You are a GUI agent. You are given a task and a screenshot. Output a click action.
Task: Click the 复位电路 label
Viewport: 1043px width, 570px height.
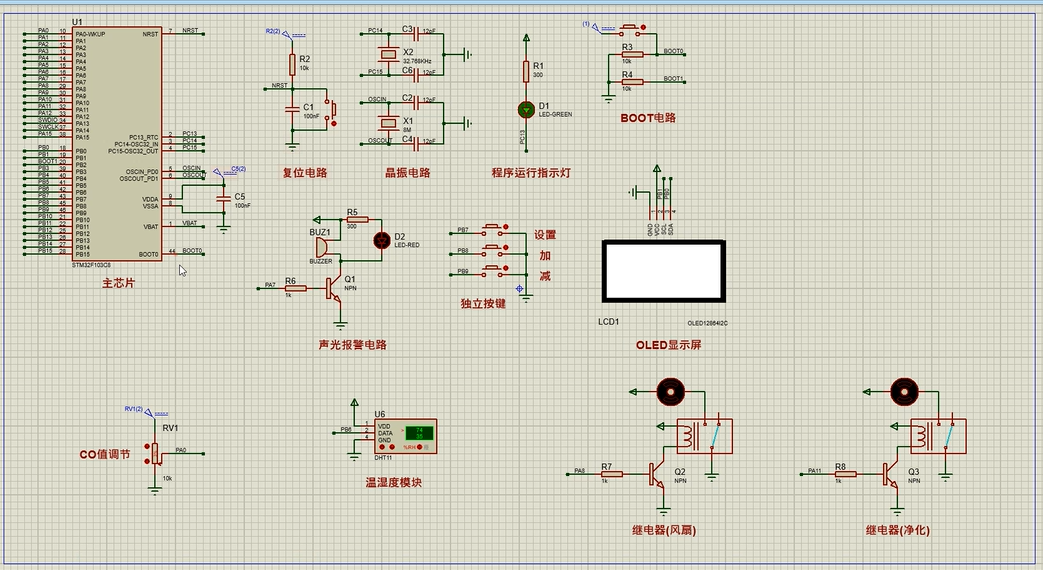[305, 173]
